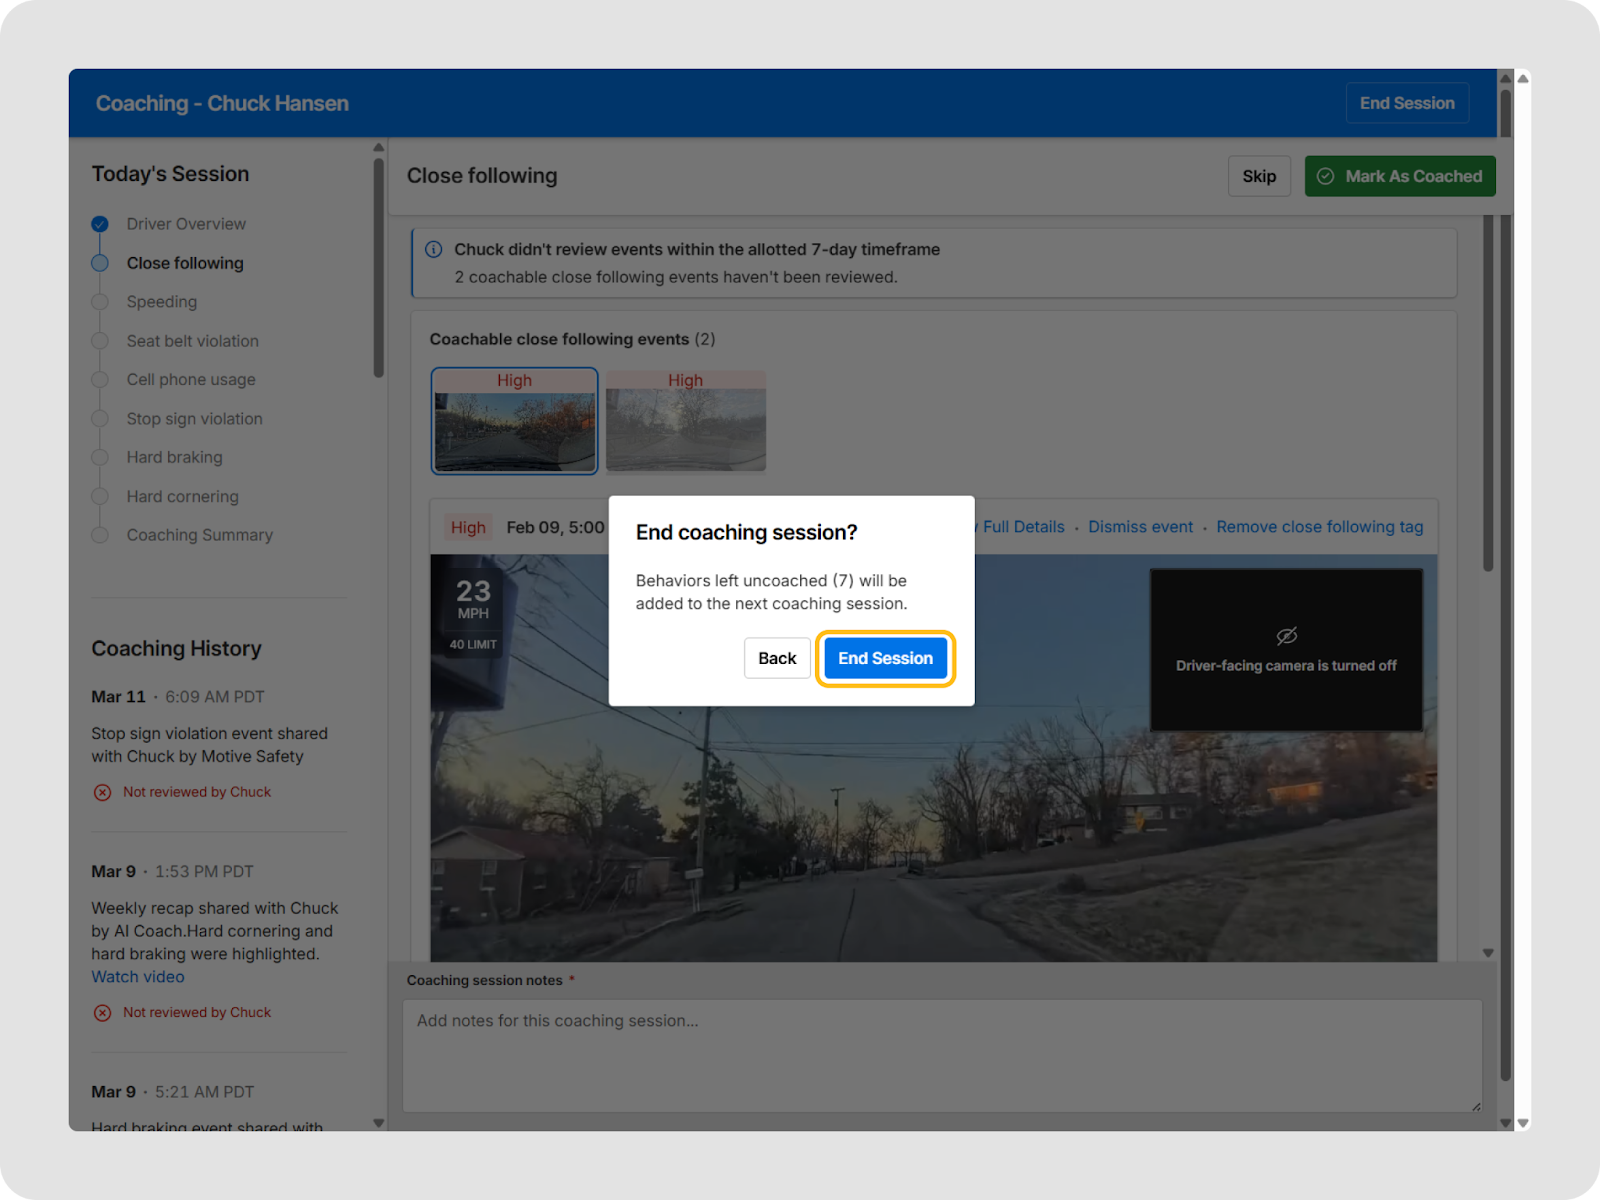Viewport: 1600px width, 1200px height.
Task: Select the Speeding step circle
Action: coord(100,302)
